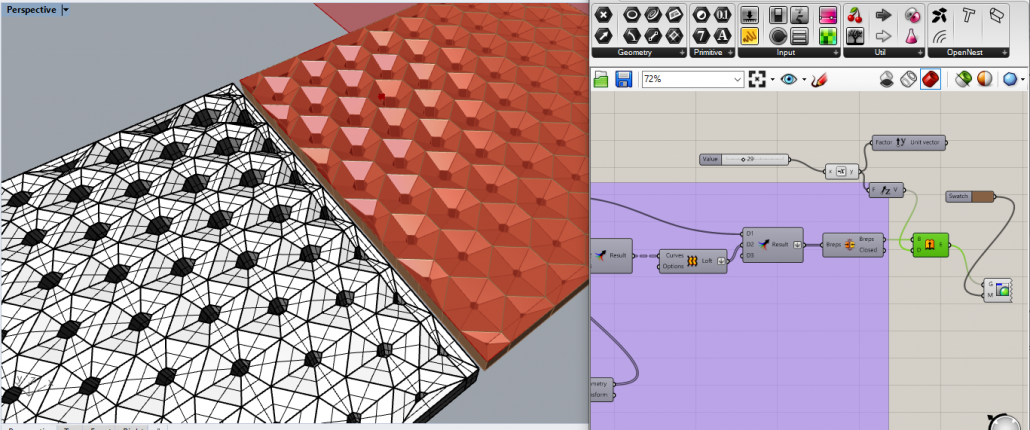Screen dimensions: 1030x430
Task: Select the Extrude component node on the canvas
Action: point(929,243)
